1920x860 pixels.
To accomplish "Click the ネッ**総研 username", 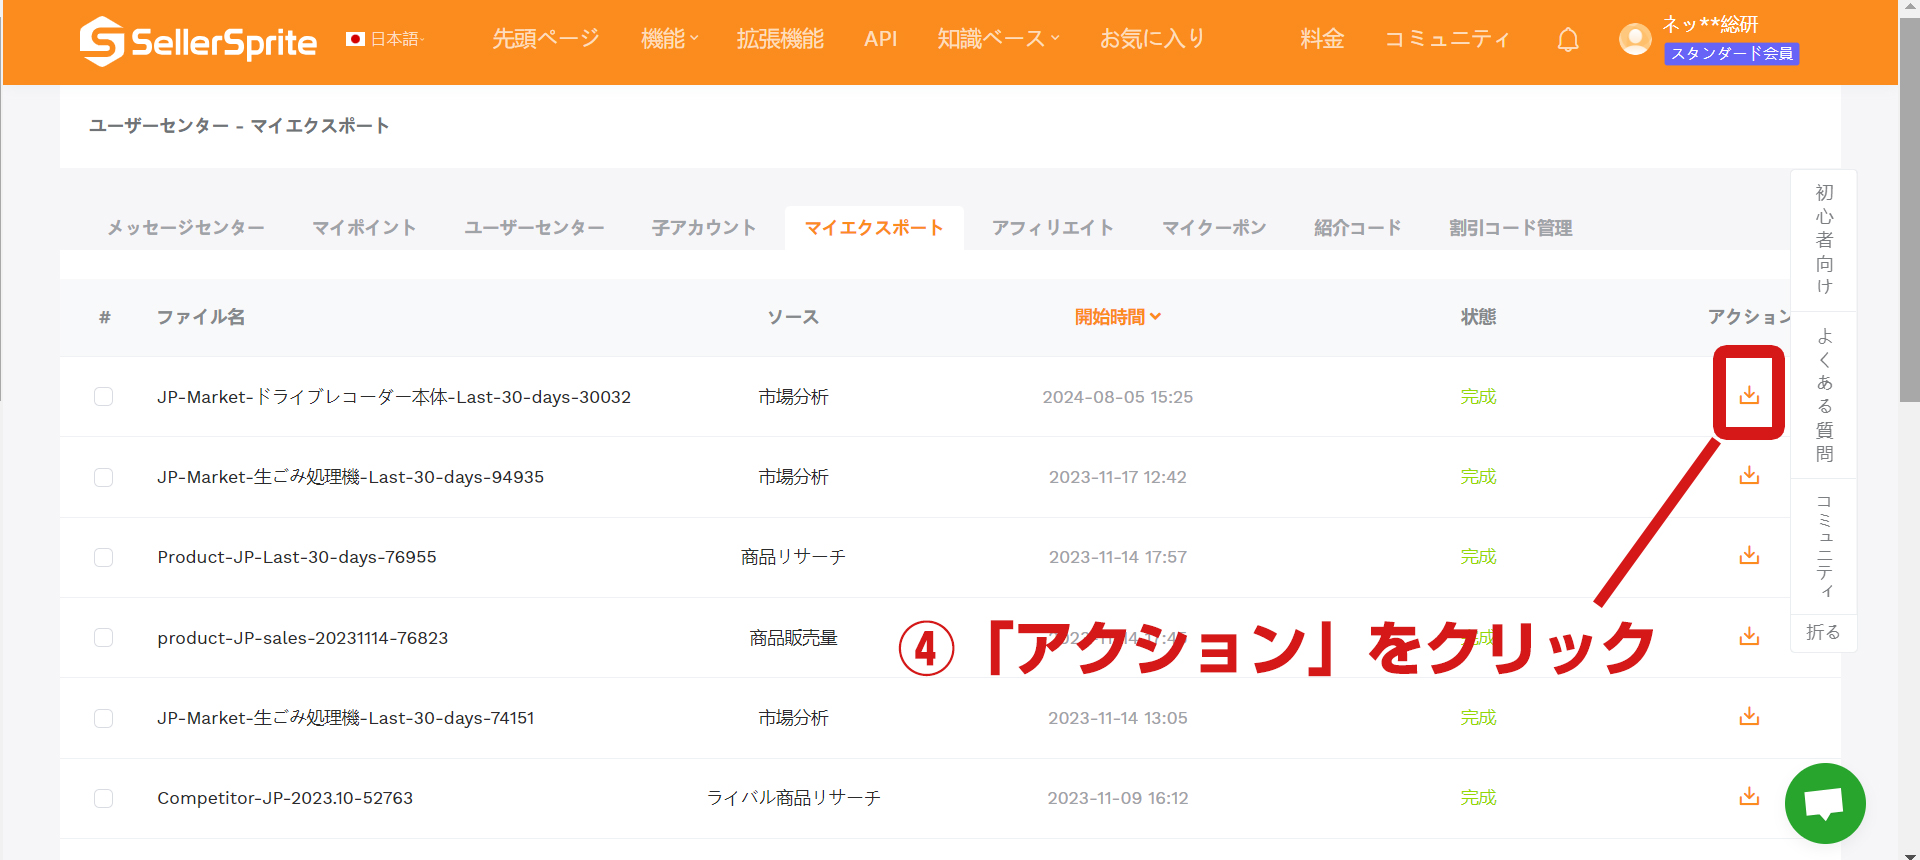I will pyautogui.click(x=1710, y=24).
